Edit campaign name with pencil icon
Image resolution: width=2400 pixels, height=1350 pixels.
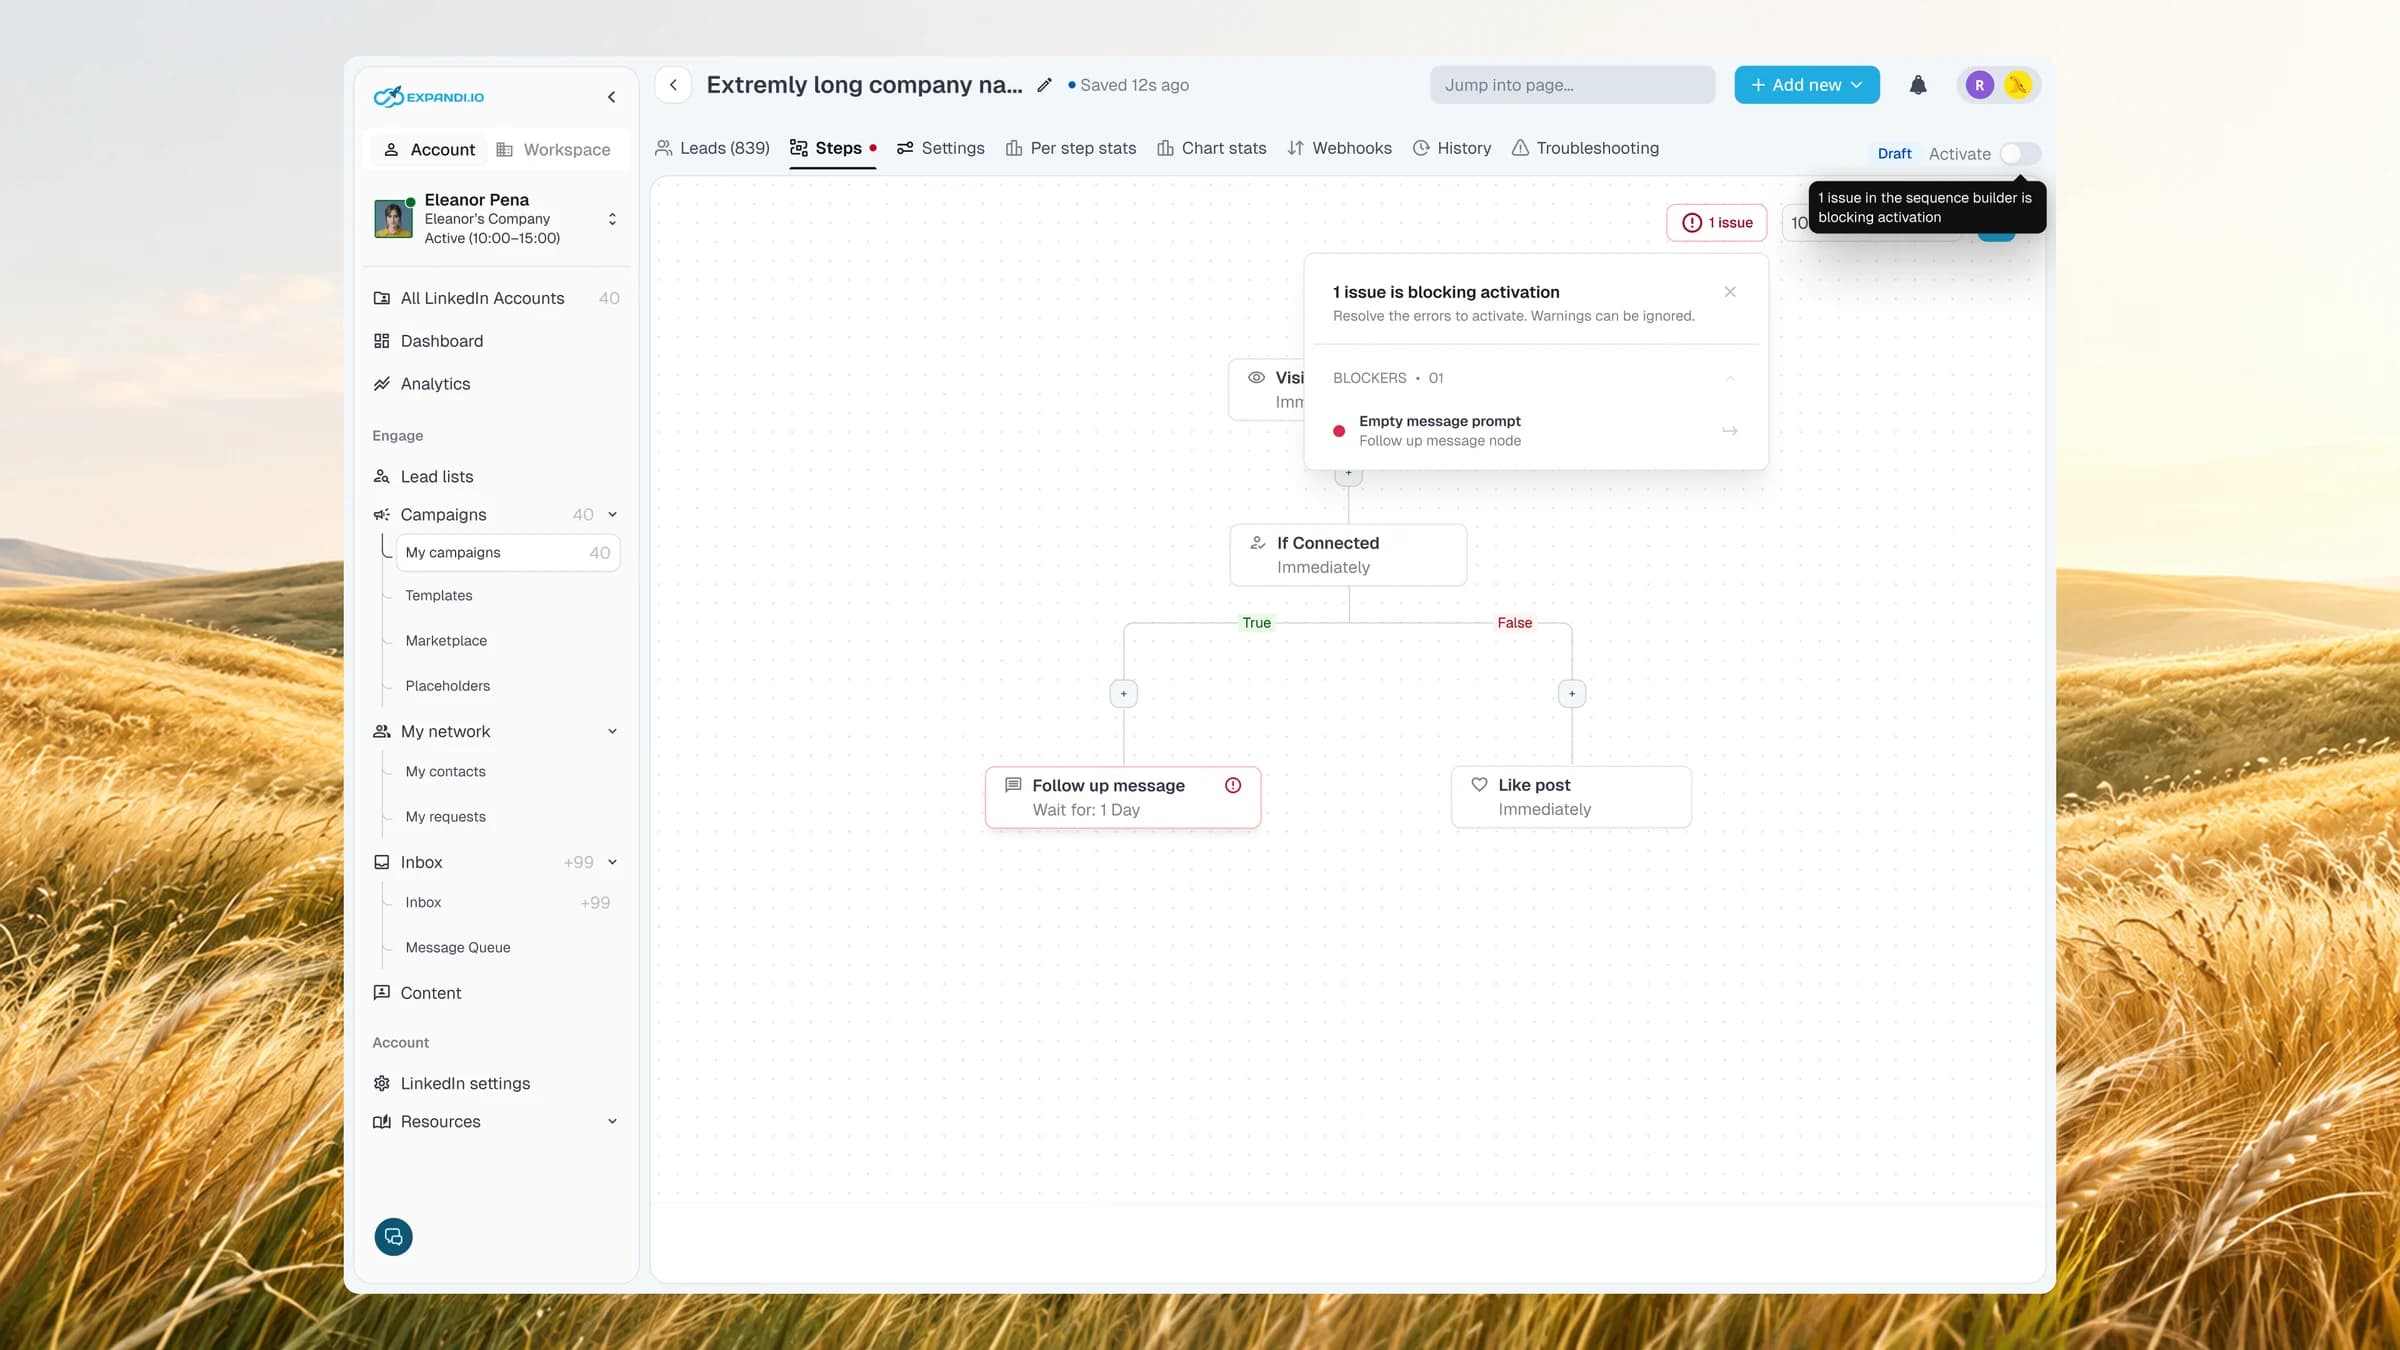[x=1044, y=85]
